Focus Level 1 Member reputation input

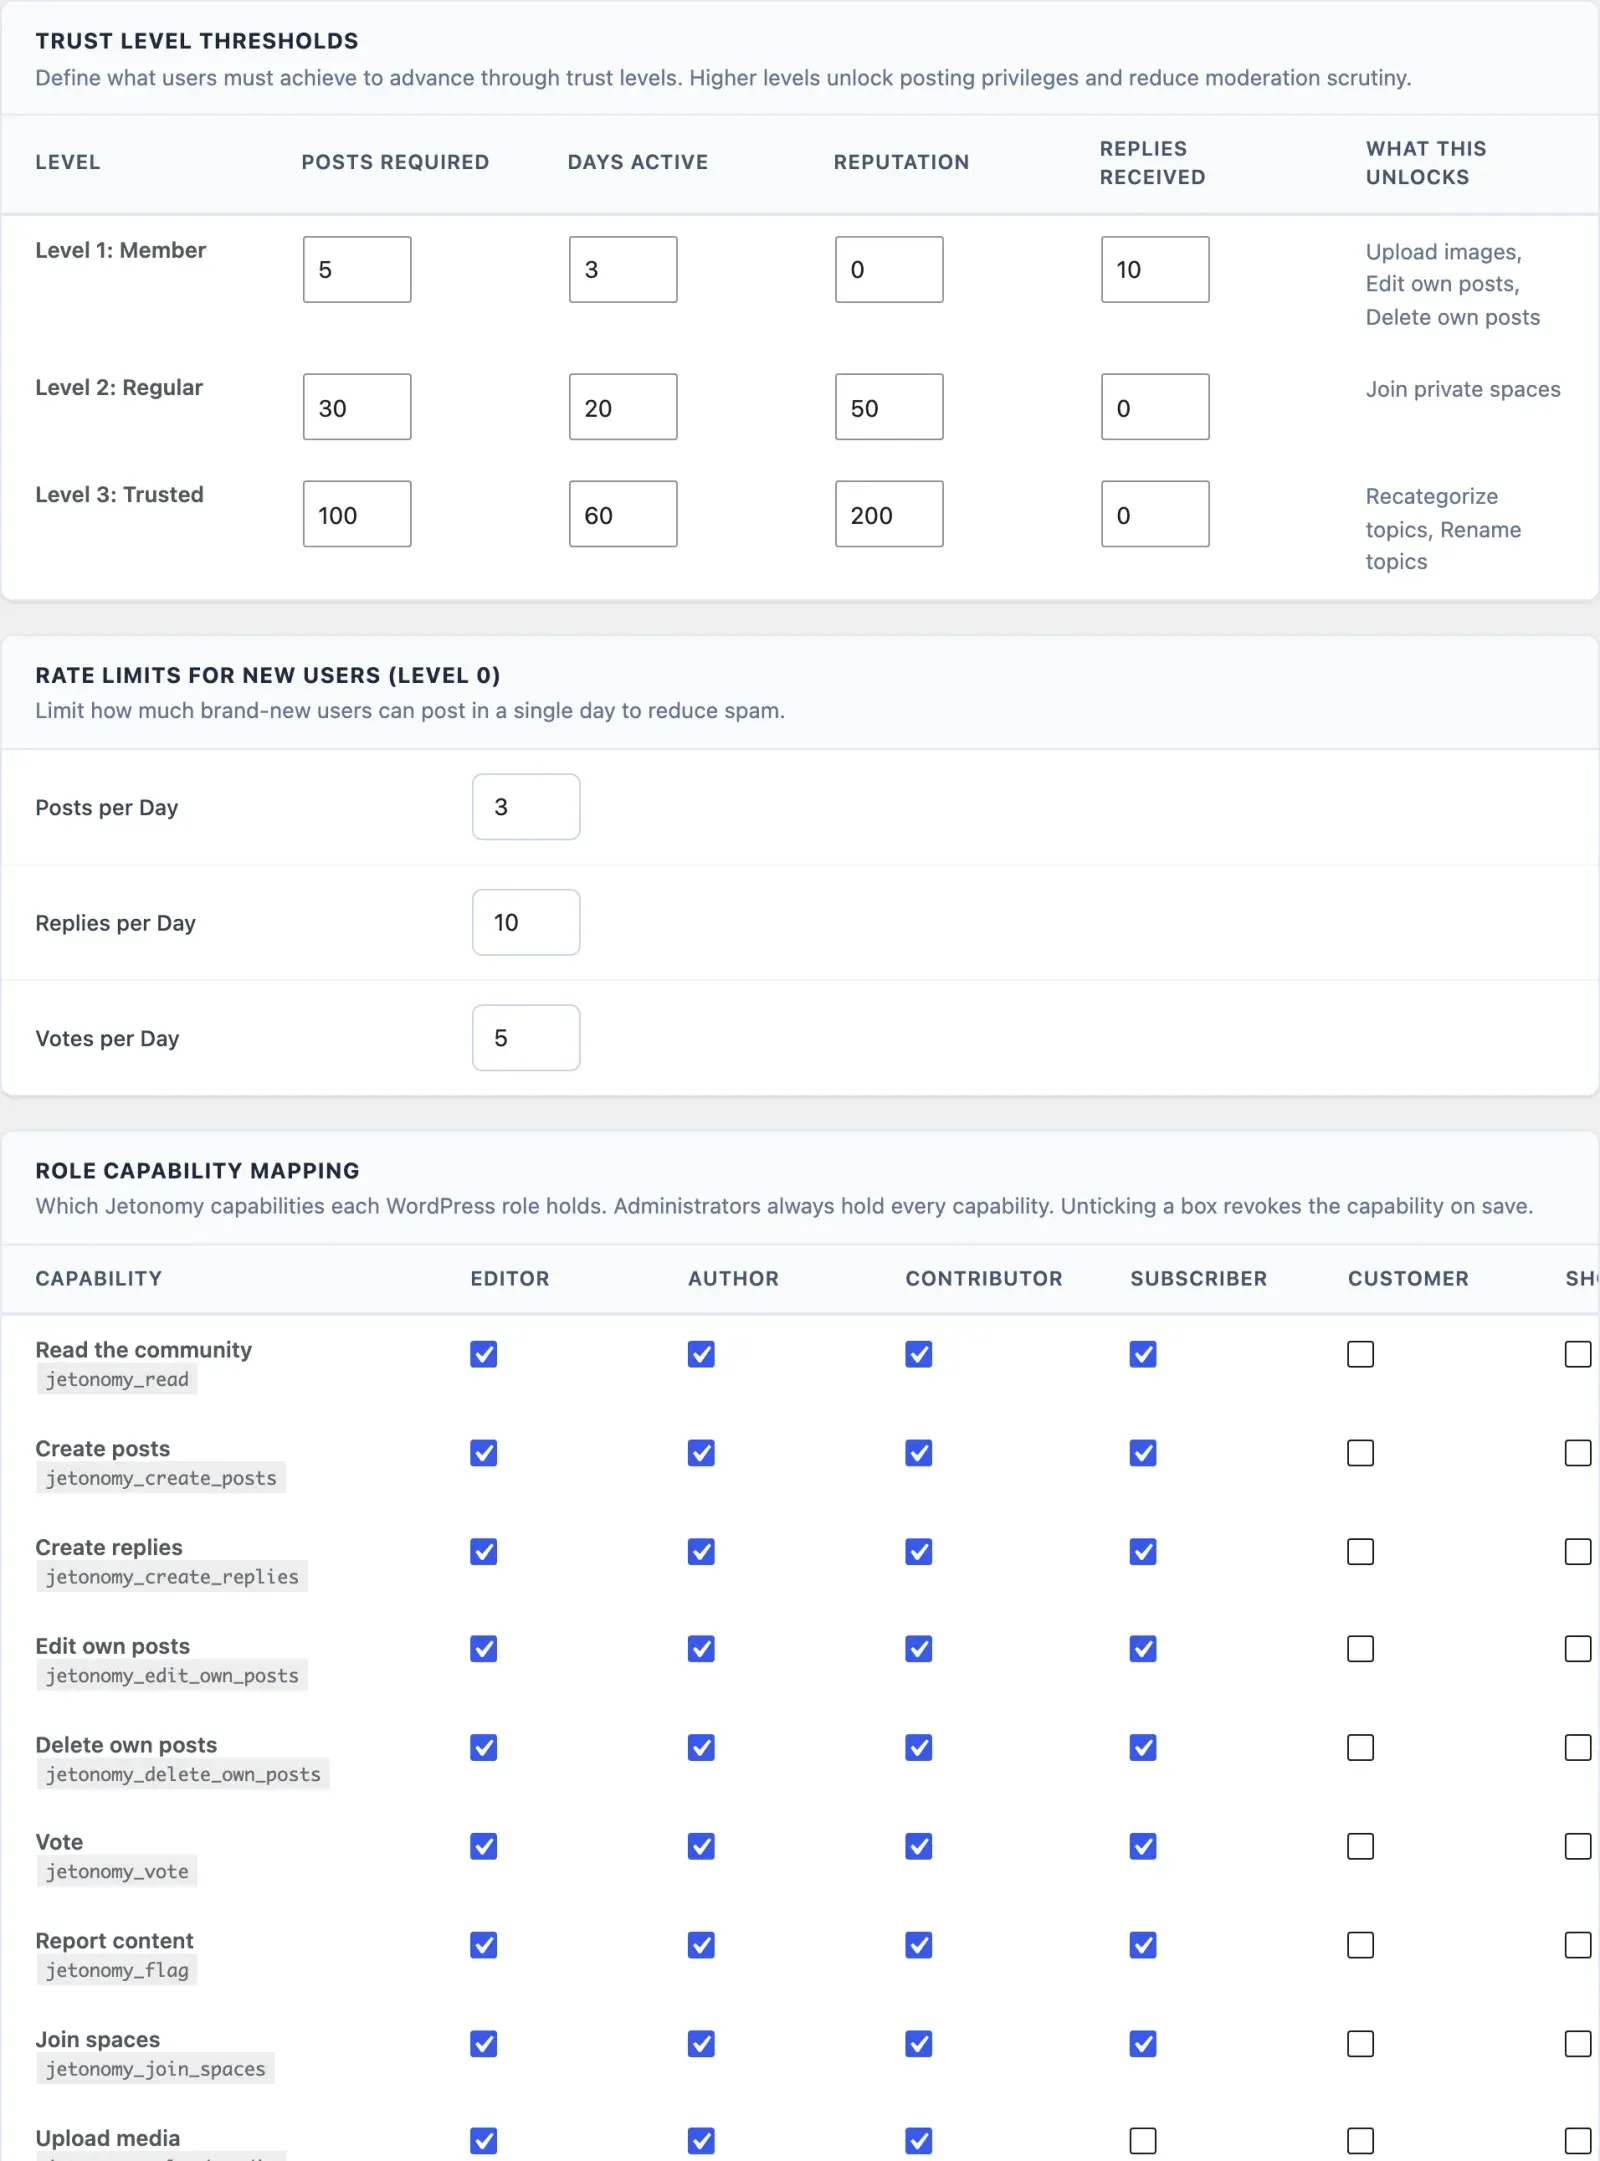click(889, 269)
